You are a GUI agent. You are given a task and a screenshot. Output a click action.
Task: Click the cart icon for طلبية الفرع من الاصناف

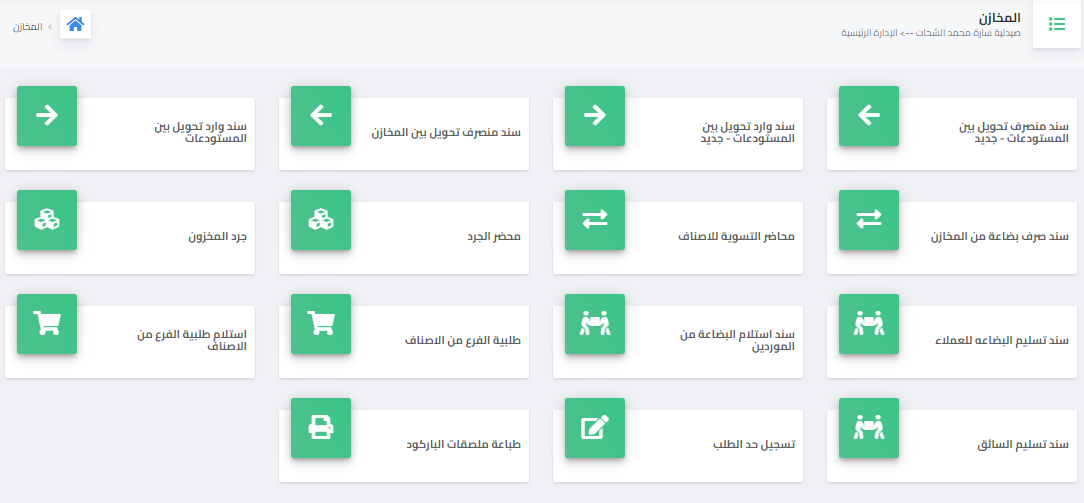pos(321,324)
